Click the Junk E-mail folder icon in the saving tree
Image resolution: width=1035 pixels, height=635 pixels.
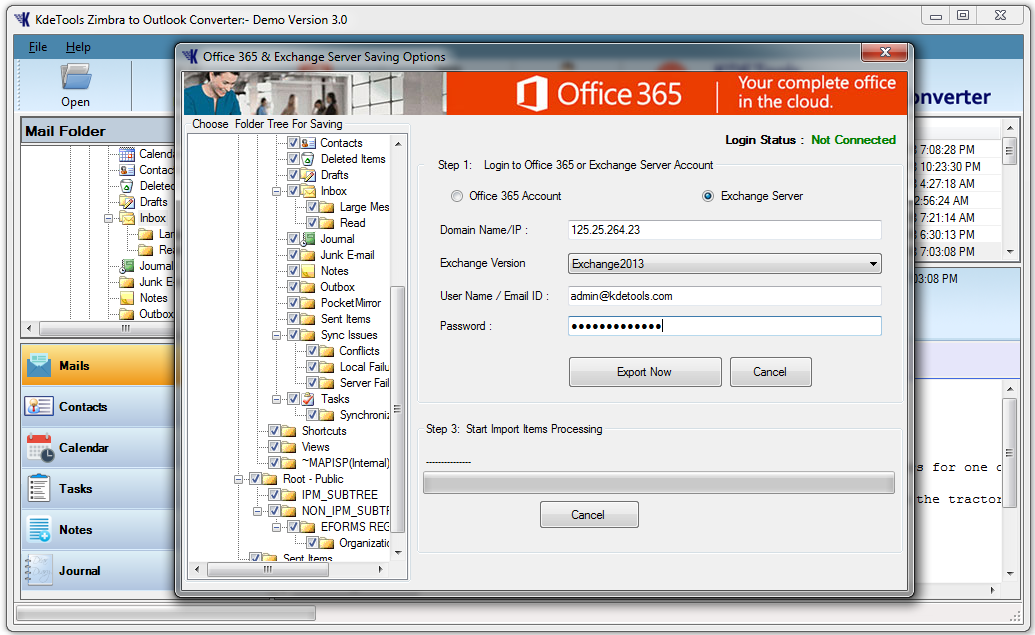[308, 255]
